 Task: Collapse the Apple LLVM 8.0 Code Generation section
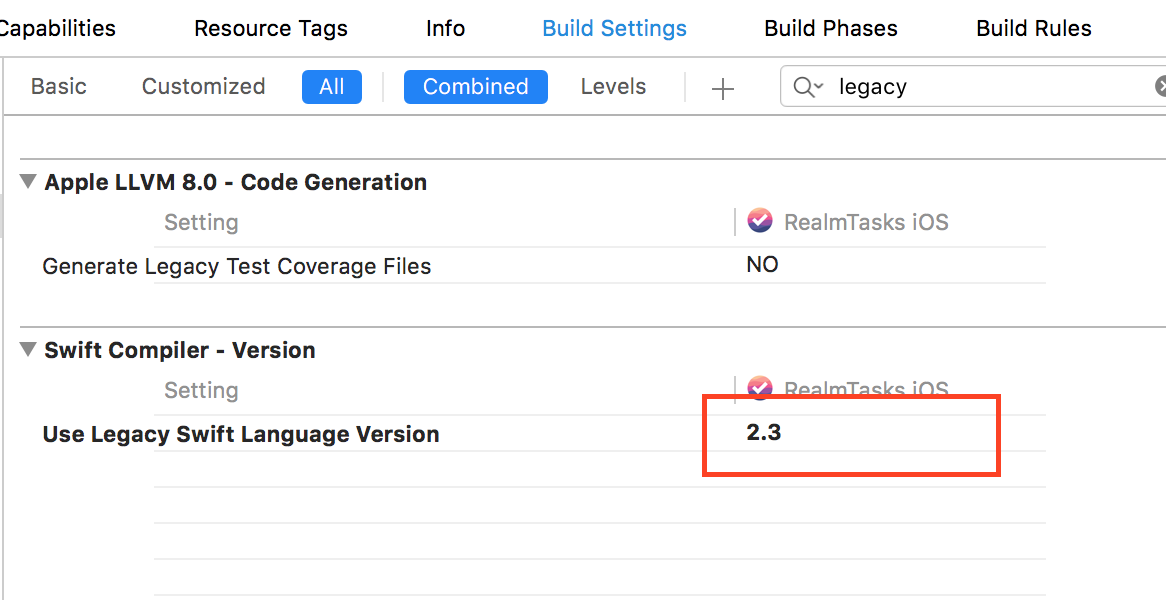(28, 182)
